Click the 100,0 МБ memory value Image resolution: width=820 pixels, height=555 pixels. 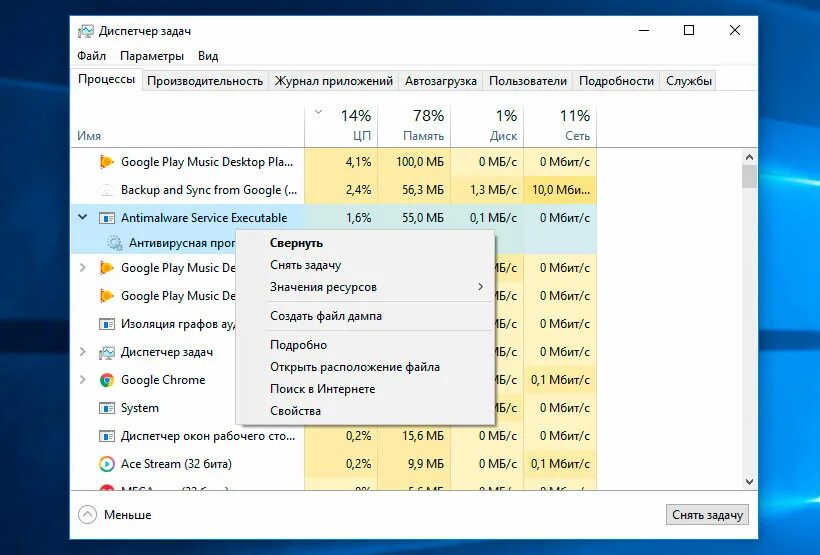tap(419, 162)
